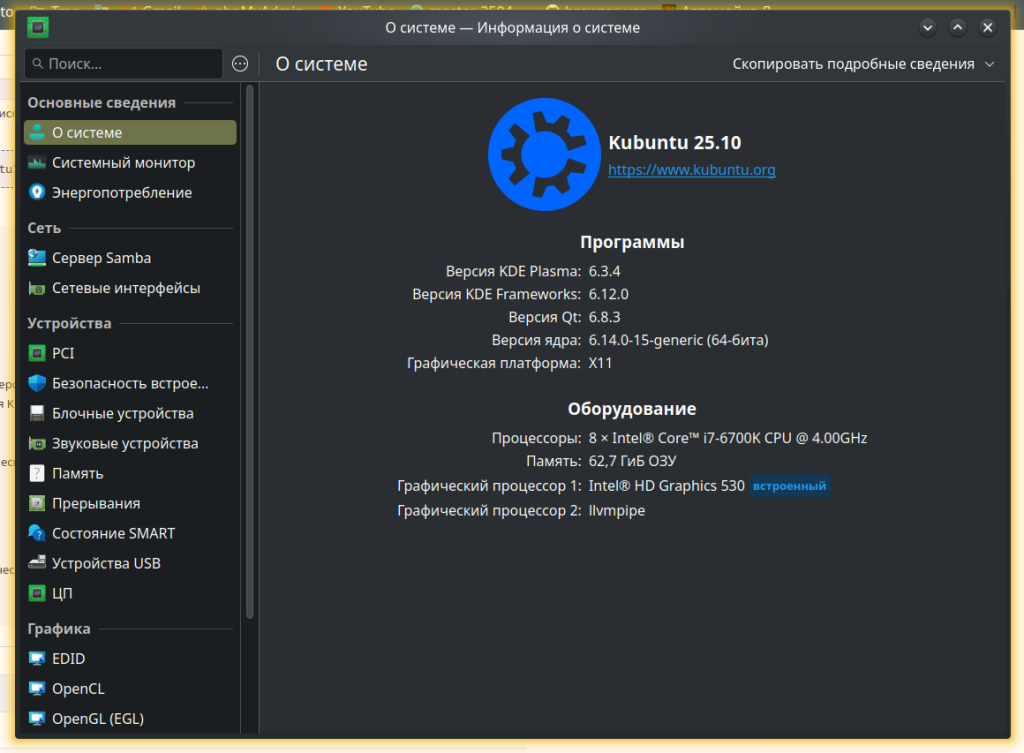Click the search magnifier icon
The height and width of the screenshot is (753, 1024).
coord(38,64)
